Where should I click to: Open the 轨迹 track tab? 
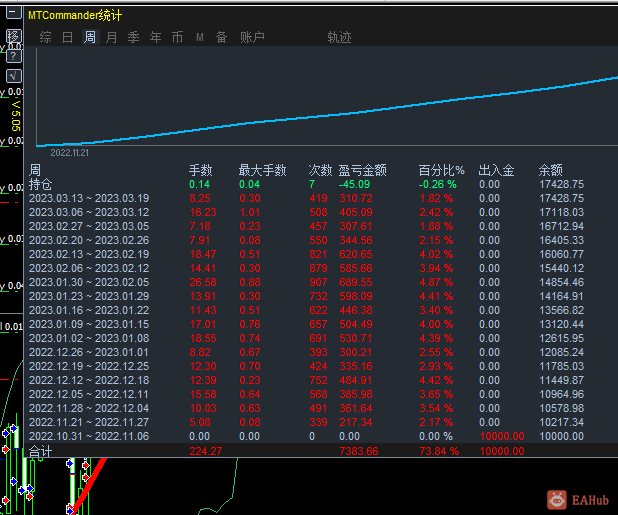339,37
